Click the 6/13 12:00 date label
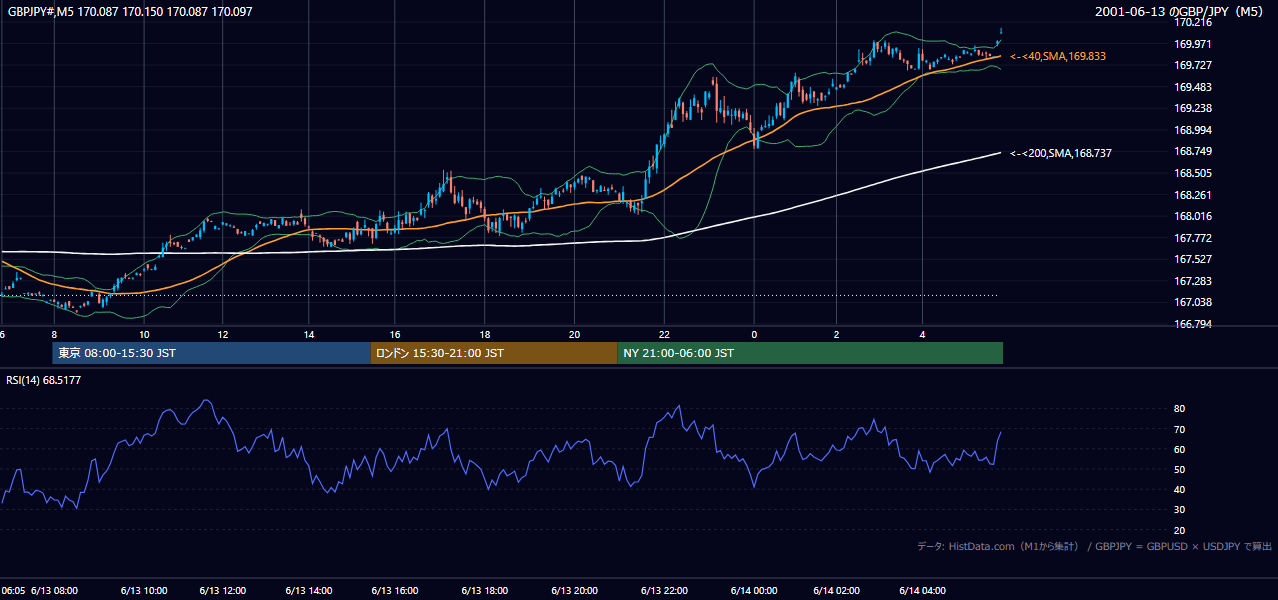1278x600 pixels. tap(223, 590)
